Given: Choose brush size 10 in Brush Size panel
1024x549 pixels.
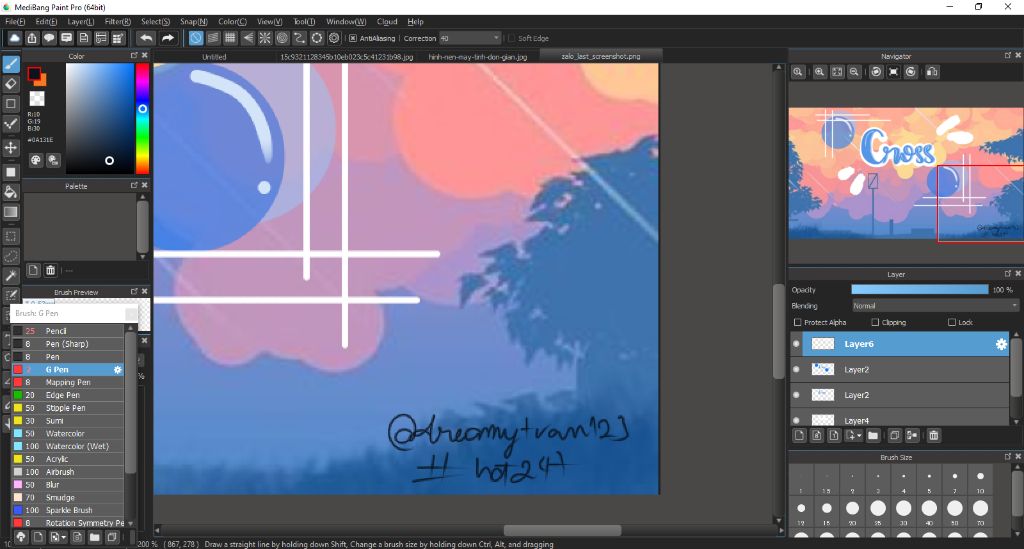Looking at the screenshot, I should point(980,480).
